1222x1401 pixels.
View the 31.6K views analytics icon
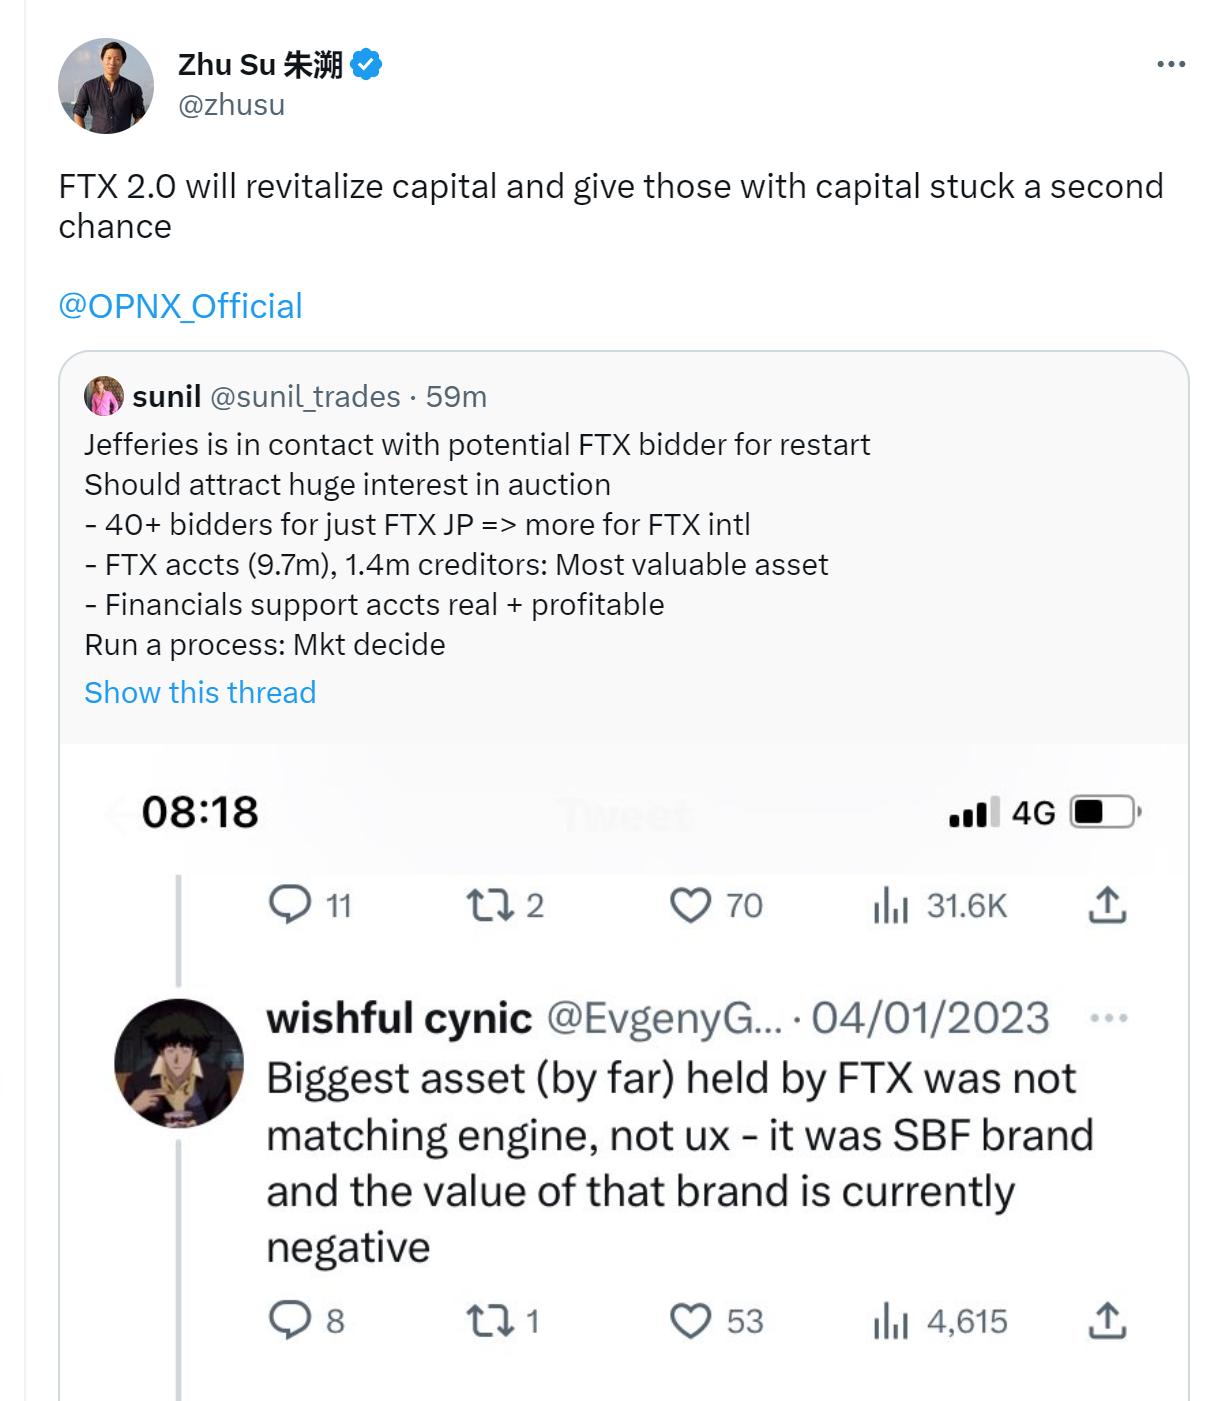click(890, 906)
